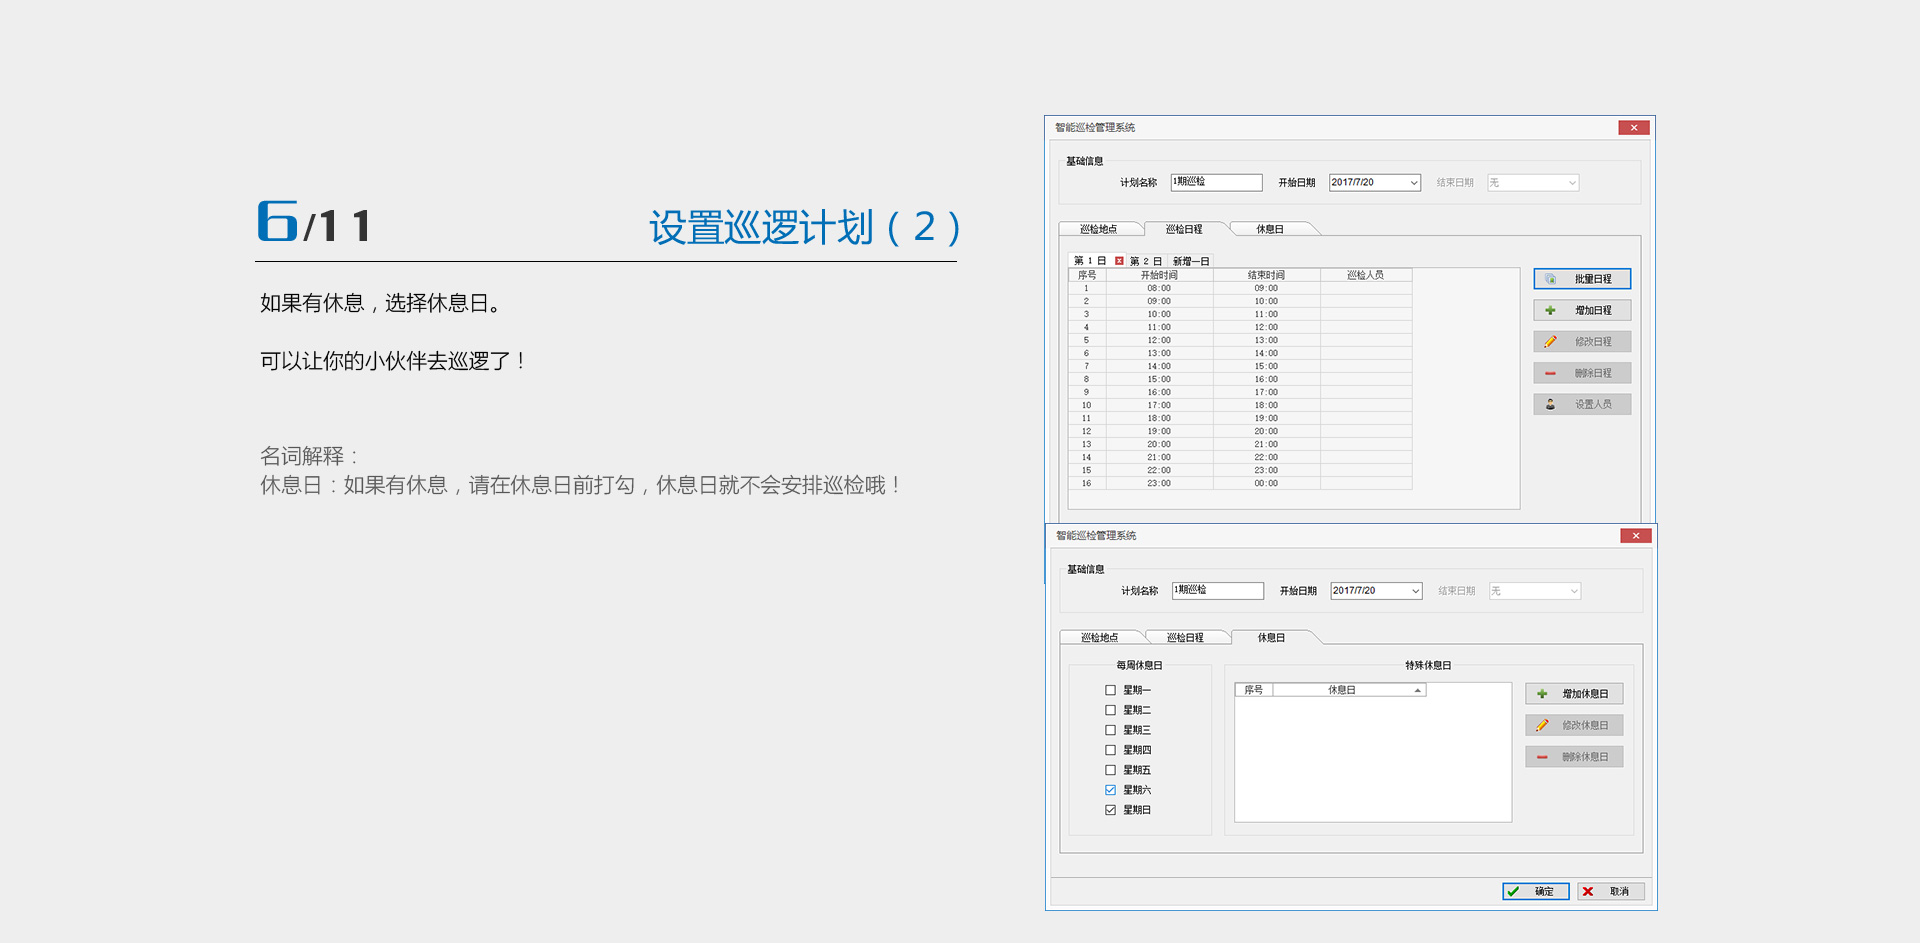Viewport: 1920px width, 943px height.
Task: Click the 批量日程 batch schedule icon
Action: [1550, 279]
